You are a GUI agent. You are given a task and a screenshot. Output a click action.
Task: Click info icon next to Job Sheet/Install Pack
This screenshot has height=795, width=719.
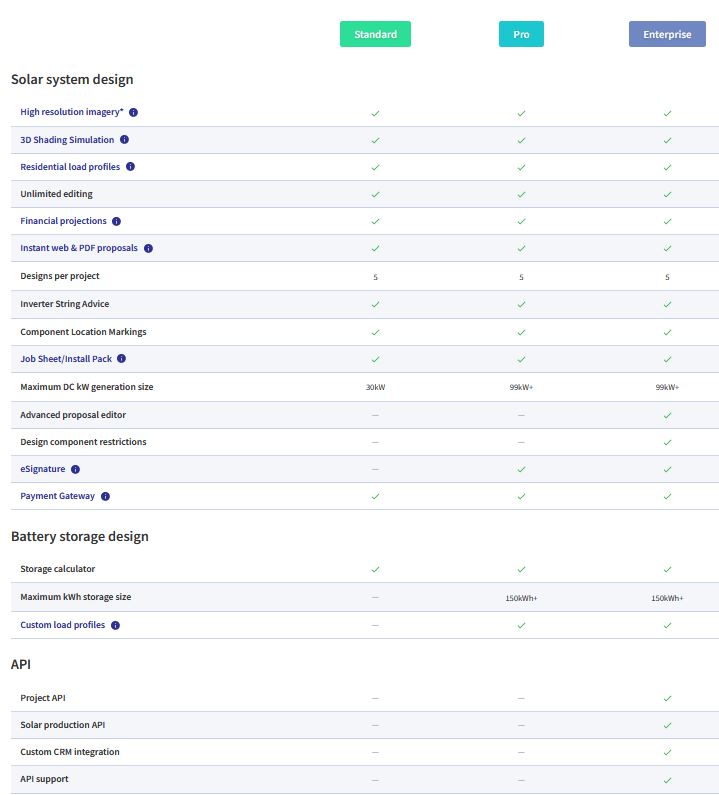click(x=122, y=358)
